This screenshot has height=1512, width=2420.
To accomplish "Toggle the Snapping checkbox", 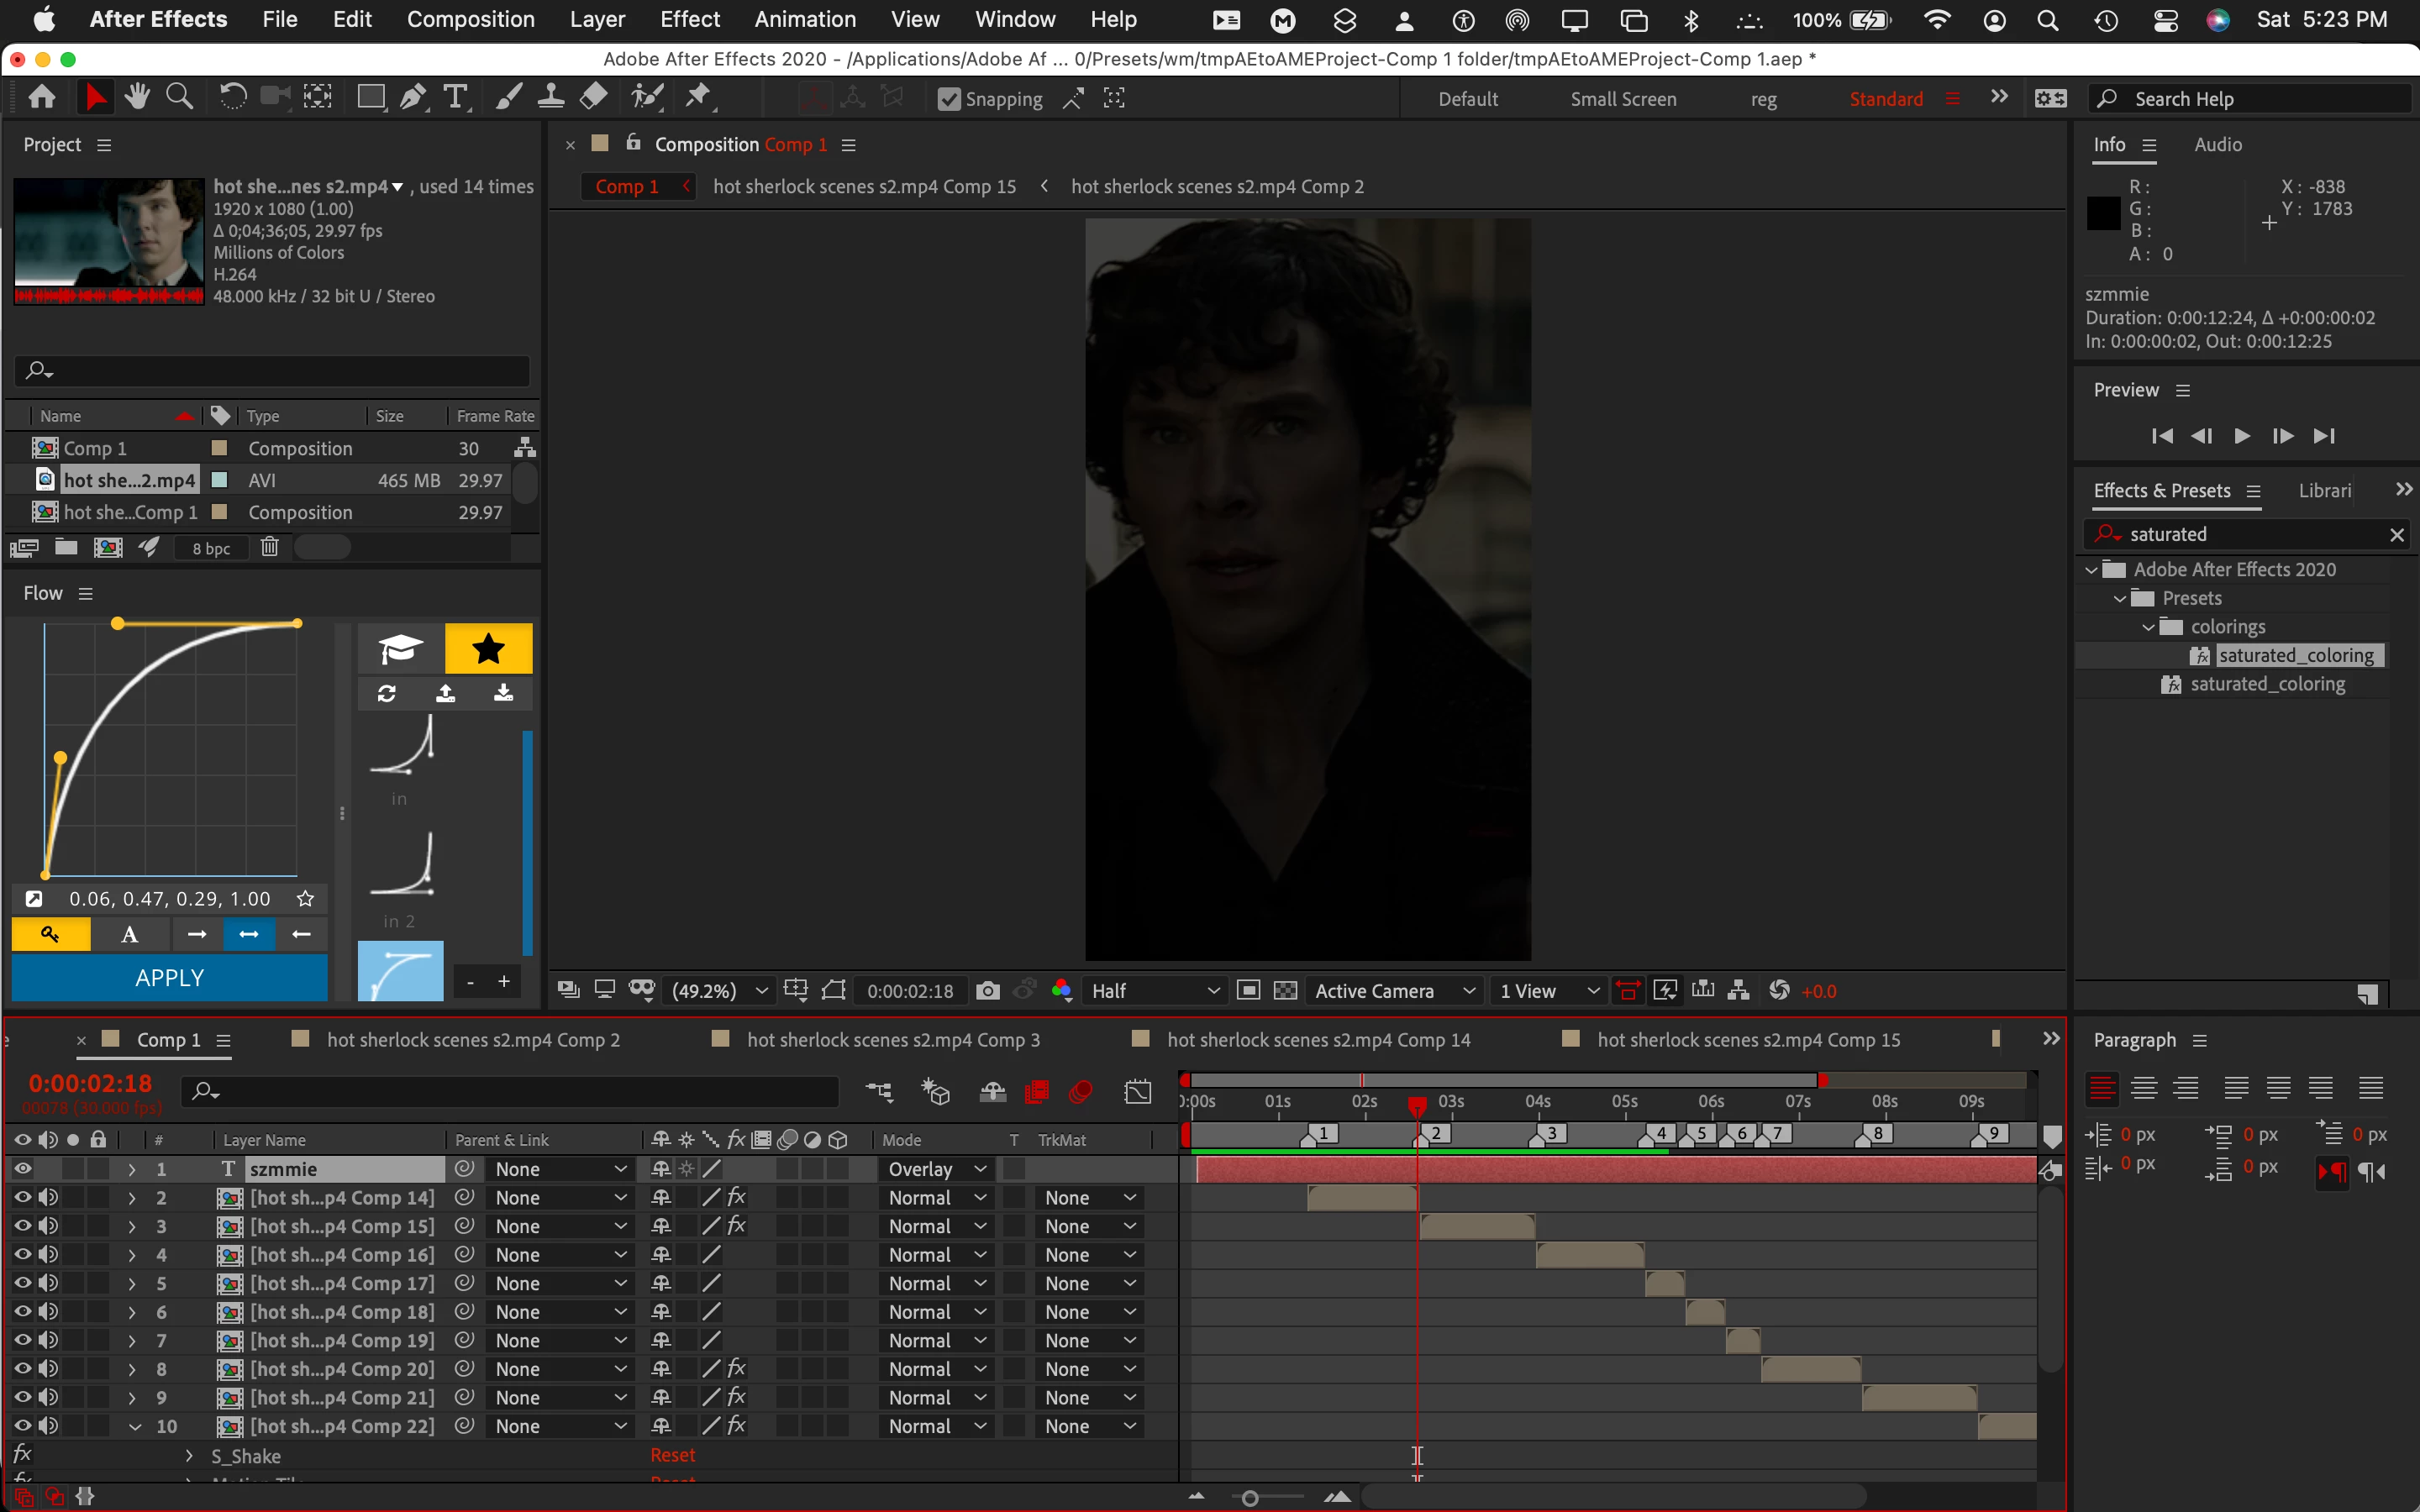I will click(x=949, y=99).
